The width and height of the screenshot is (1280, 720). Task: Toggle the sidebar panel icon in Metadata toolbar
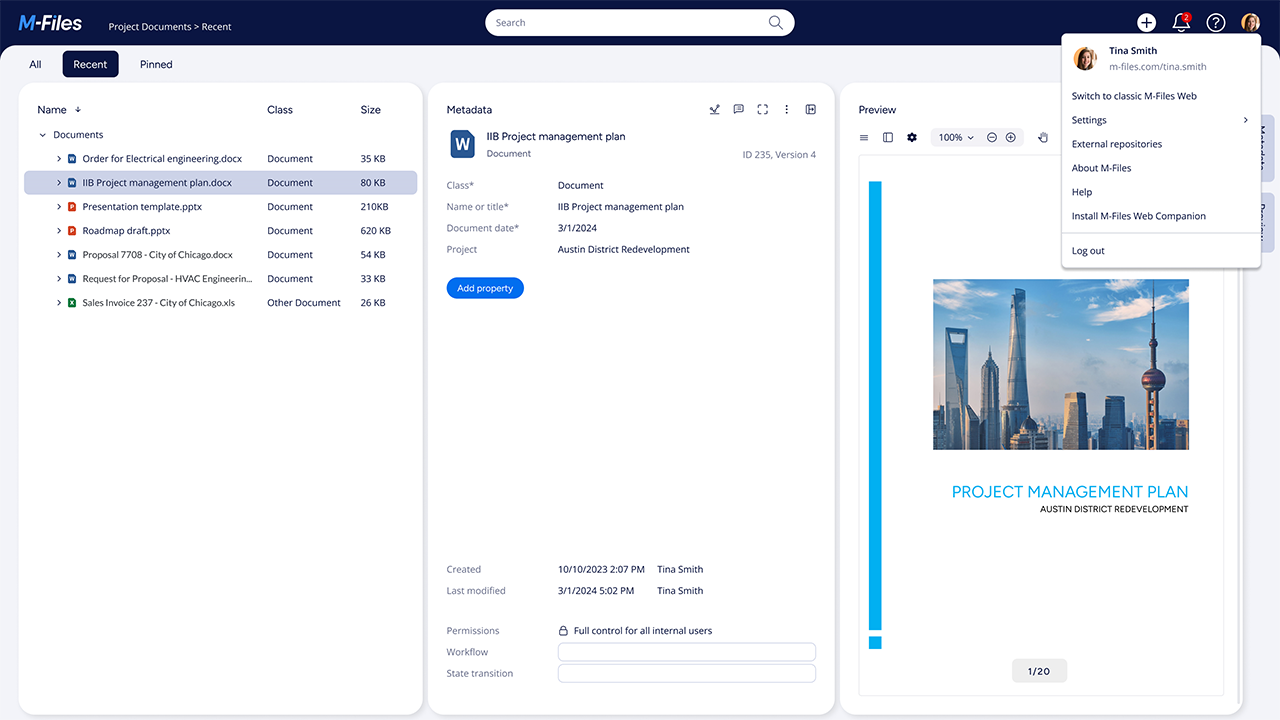coord(810,109)
